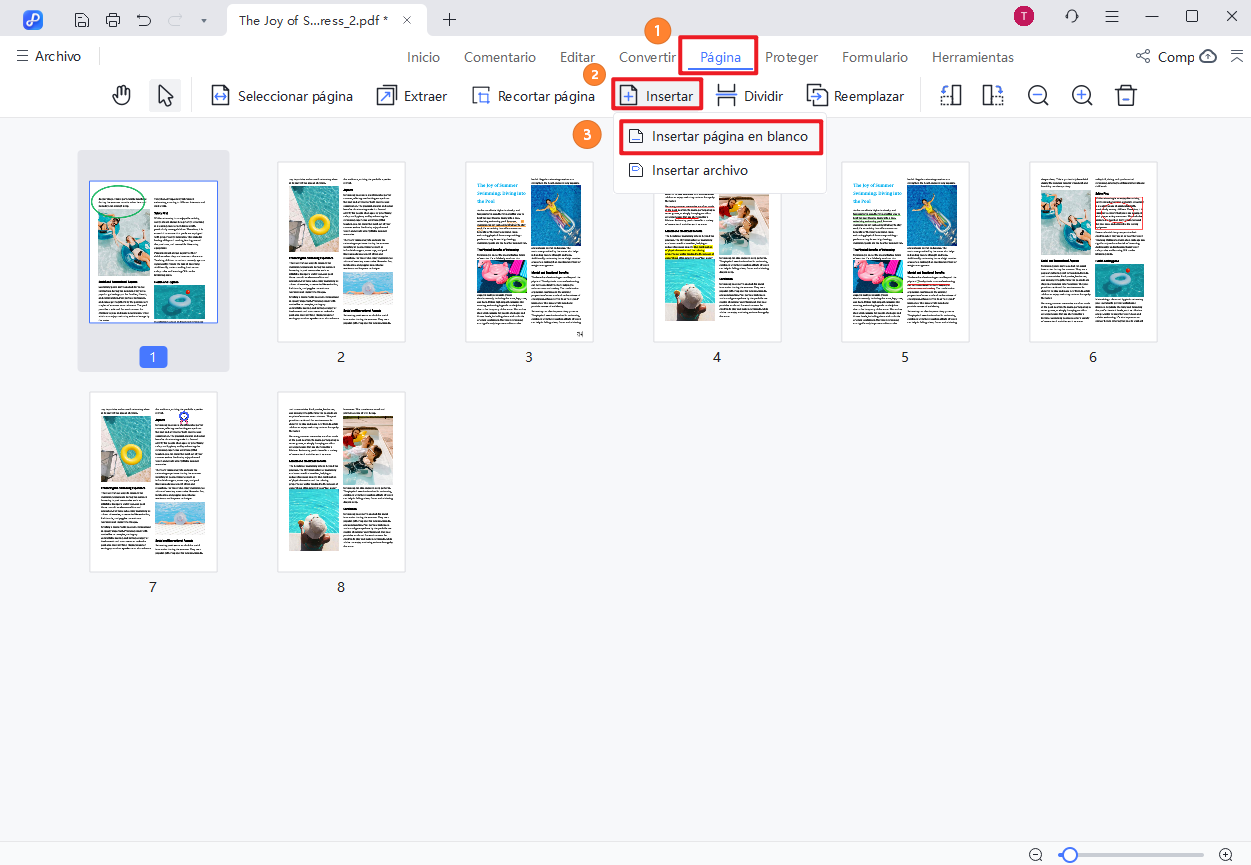Switch to the selection arrow tool
Viewport: 1251px width, 865px height.
pyautogui.click(x=166, y=95)
